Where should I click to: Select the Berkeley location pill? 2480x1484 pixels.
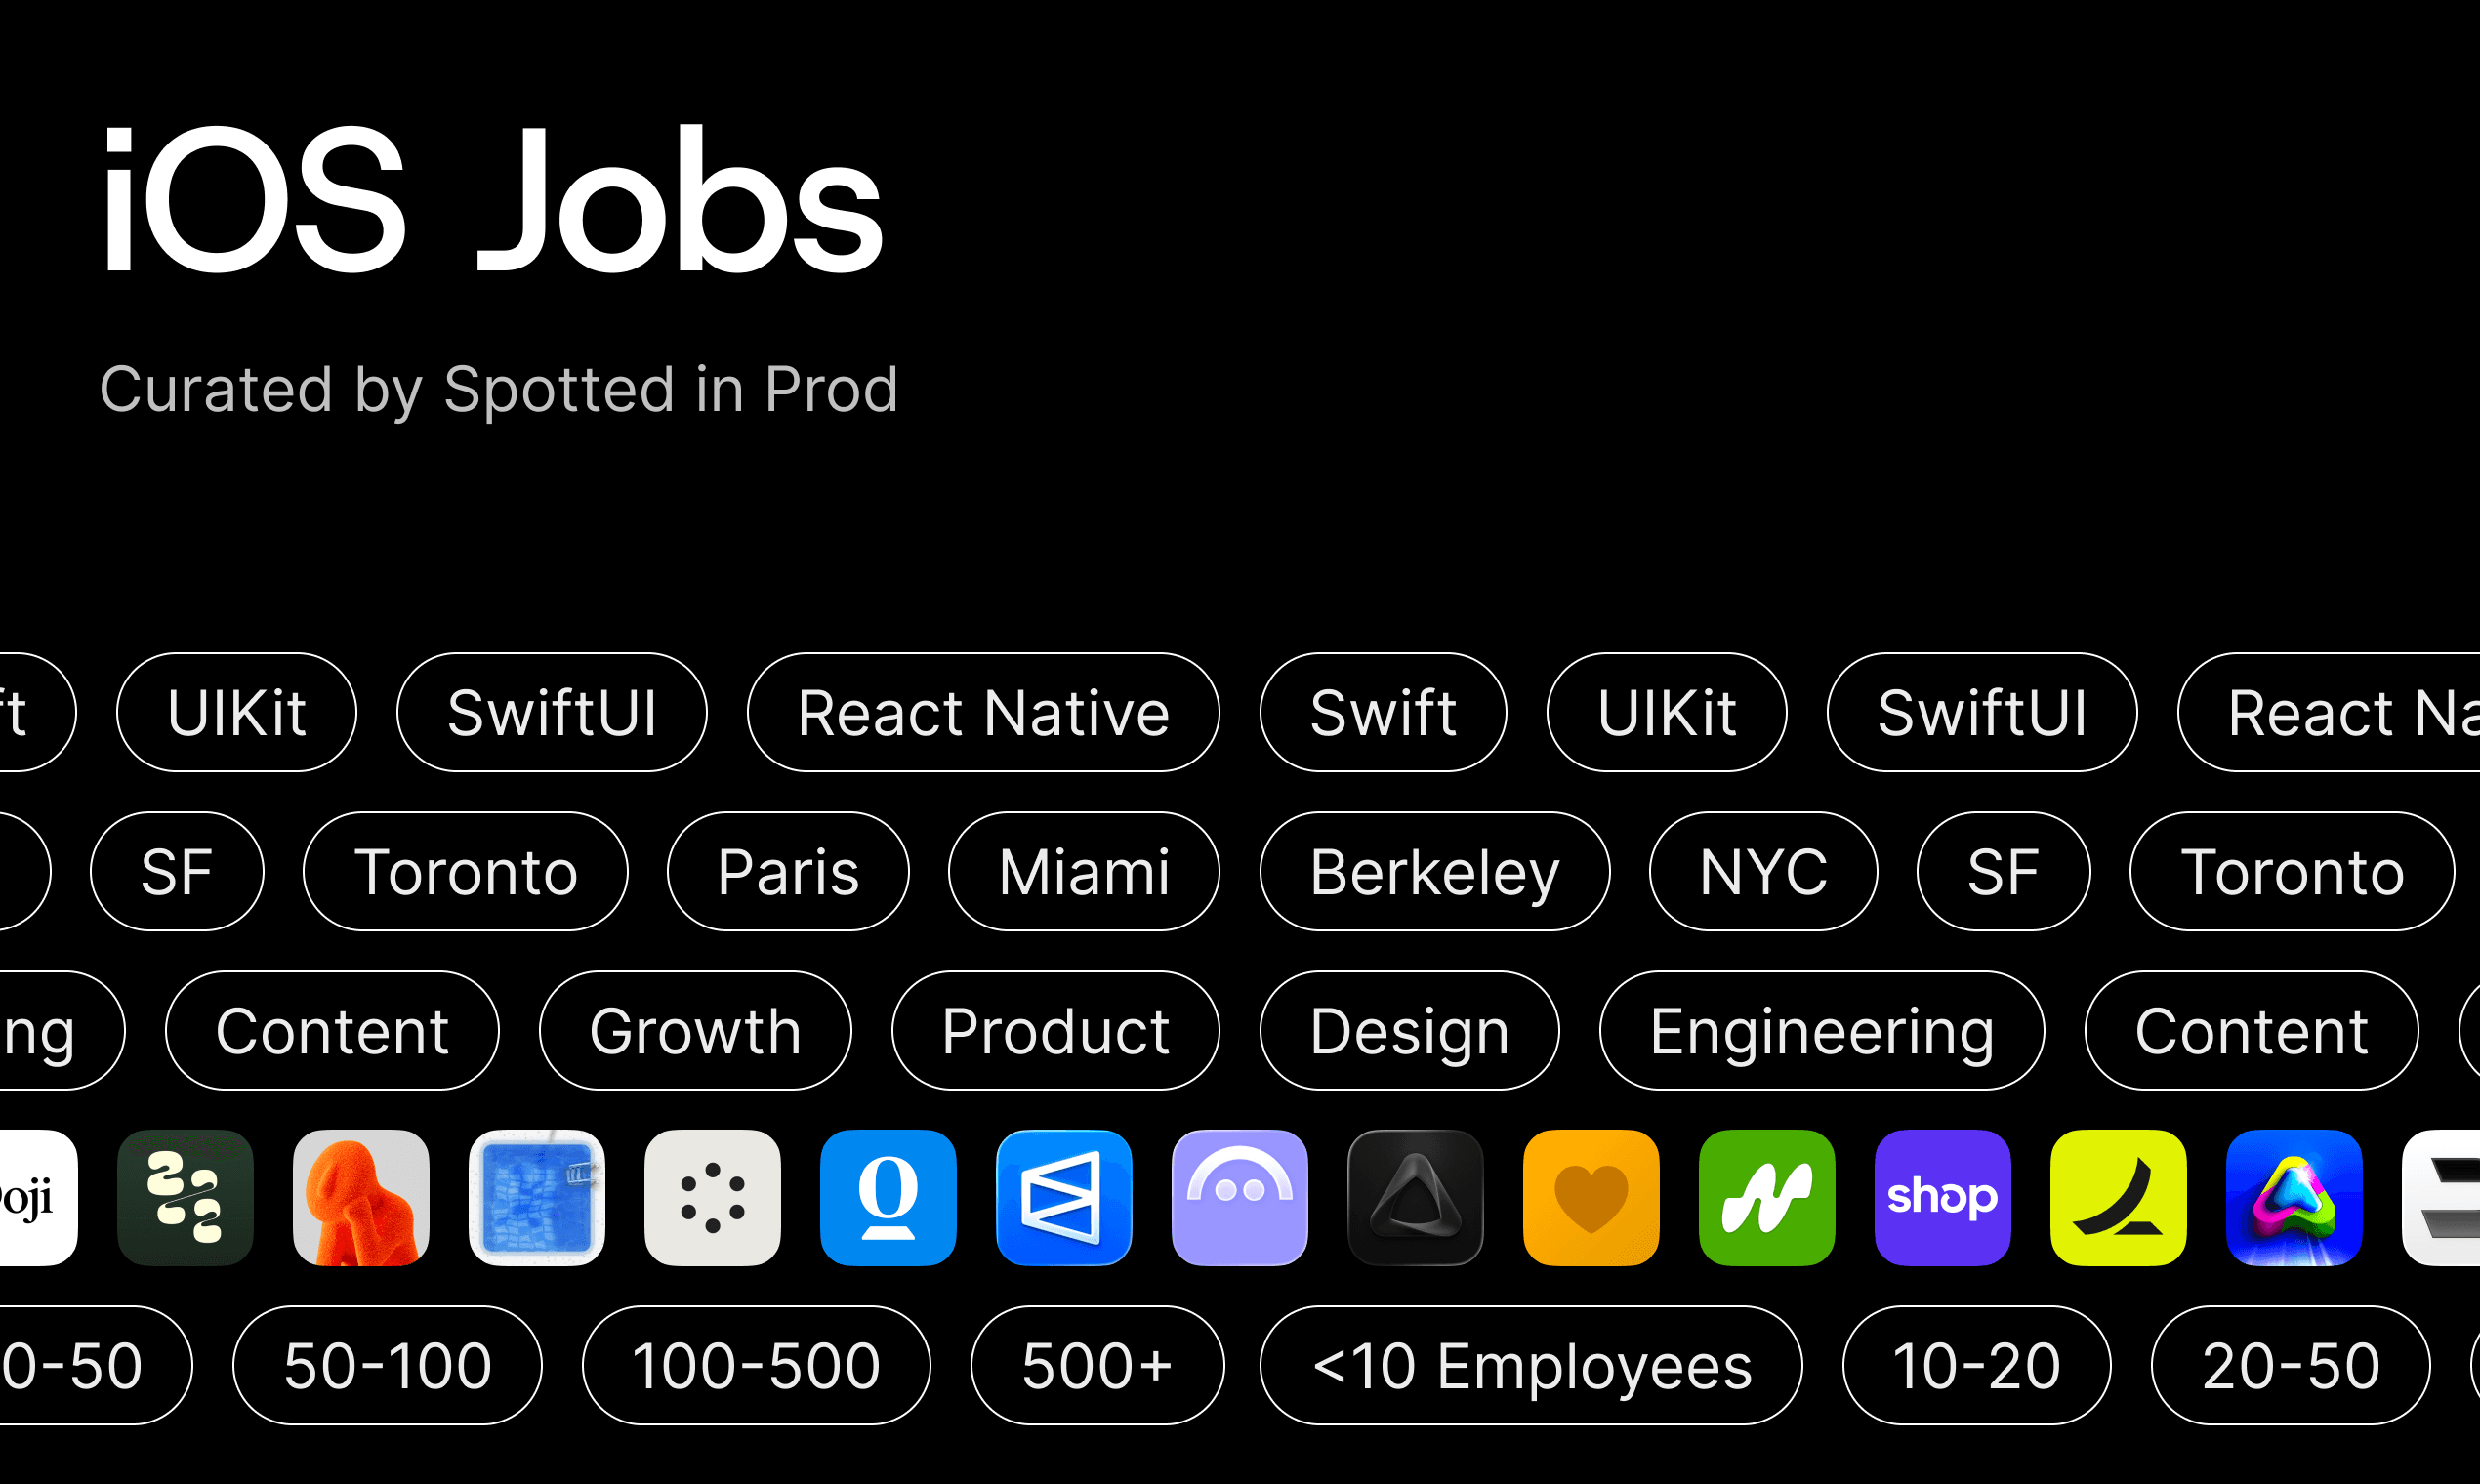(1434, 871)
